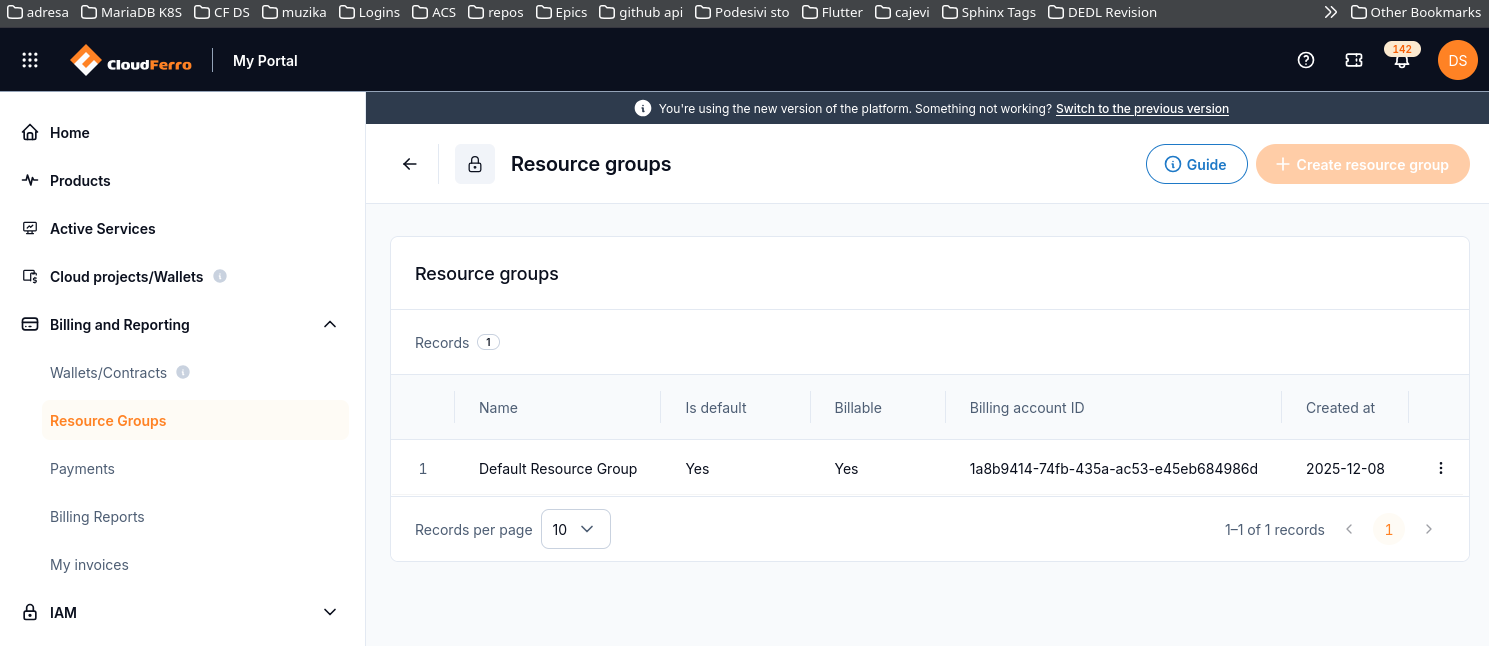Image resolution: width=1489 pixels, height=646 pixels.
Task: Sort by the Billable column header
Action: pos(858,407)
